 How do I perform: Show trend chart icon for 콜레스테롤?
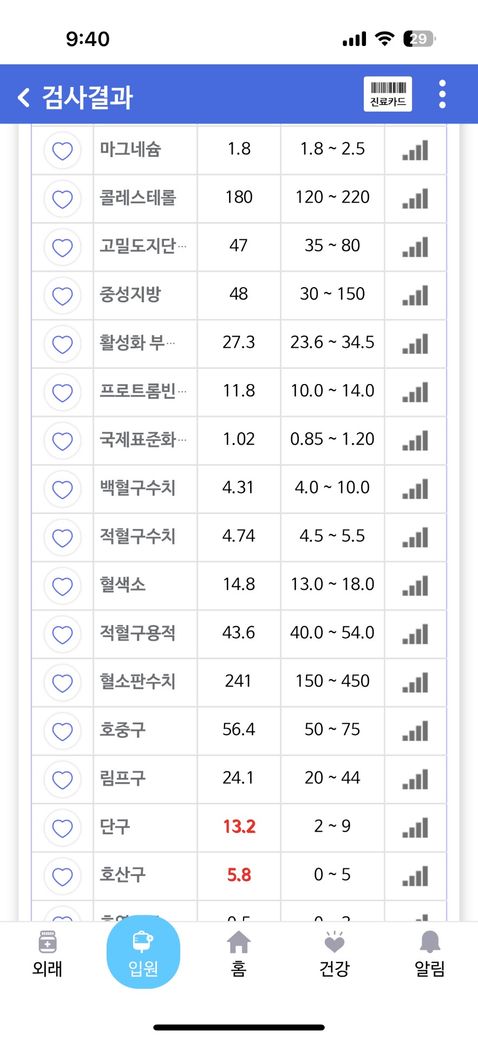415,198
